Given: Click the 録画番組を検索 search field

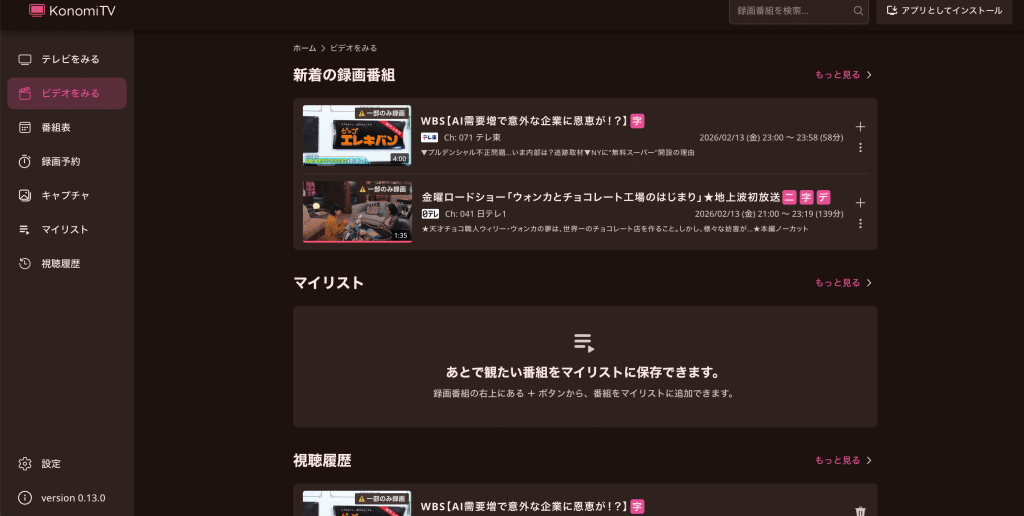Looking at the screenshot, I should pyautogui.click(x=790, y=11).
